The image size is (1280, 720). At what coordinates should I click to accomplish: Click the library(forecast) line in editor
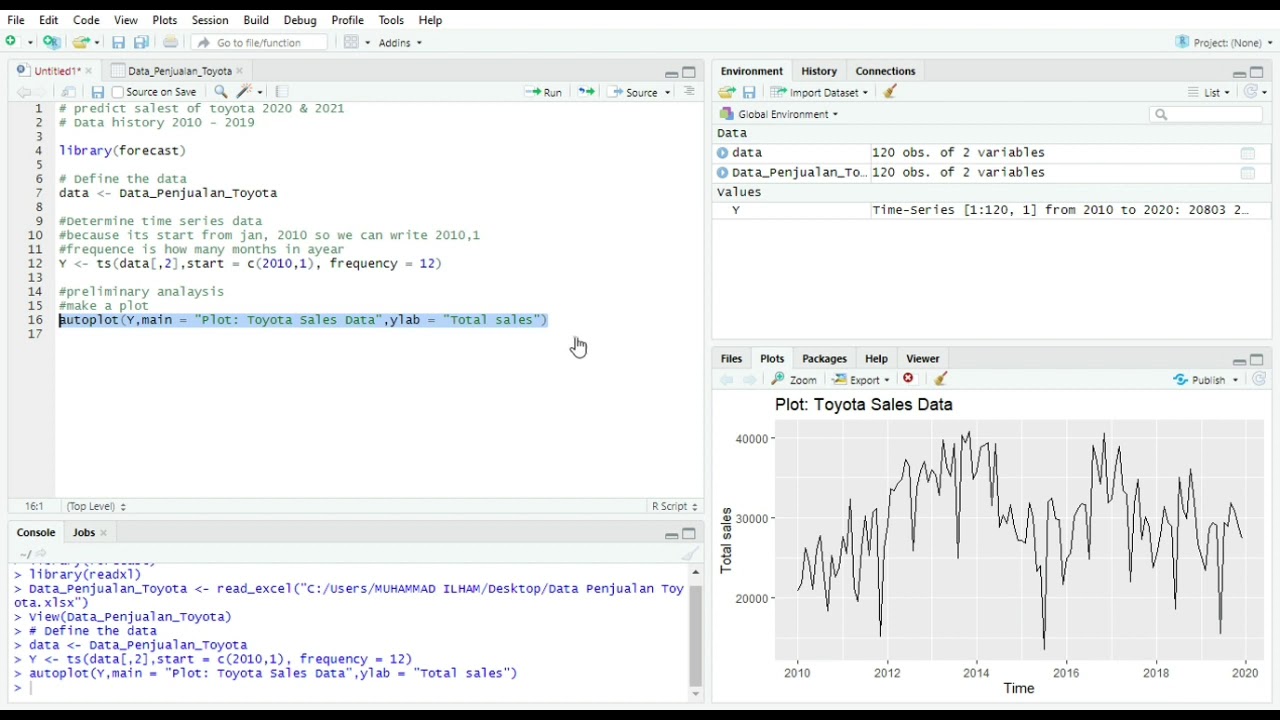coord(122,151)
